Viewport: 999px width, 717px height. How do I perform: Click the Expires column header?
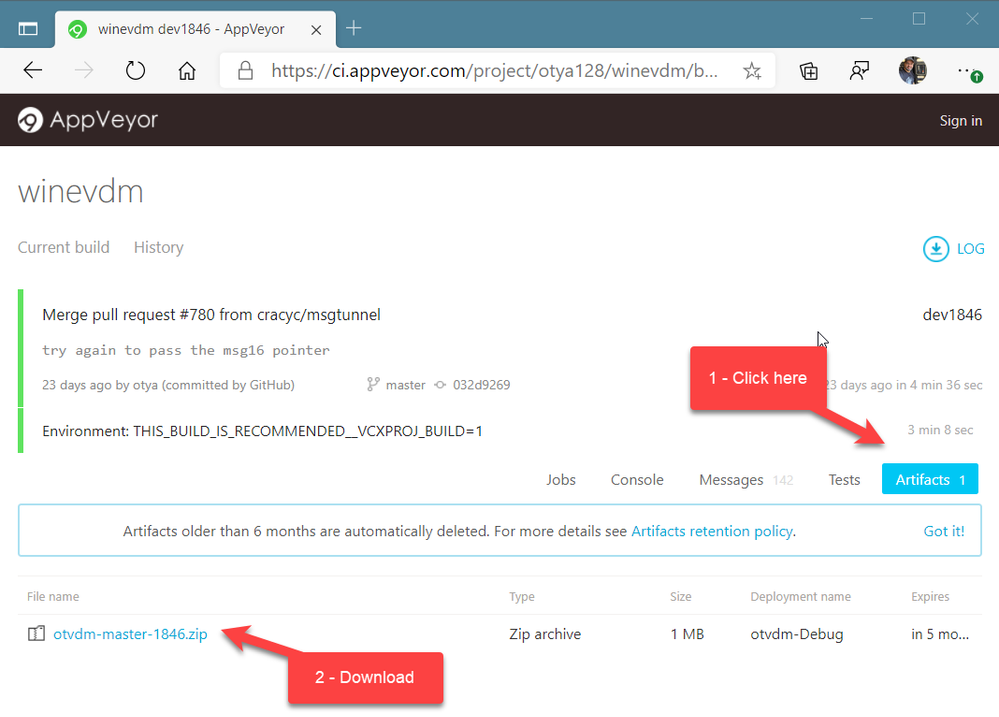point(930,597)
